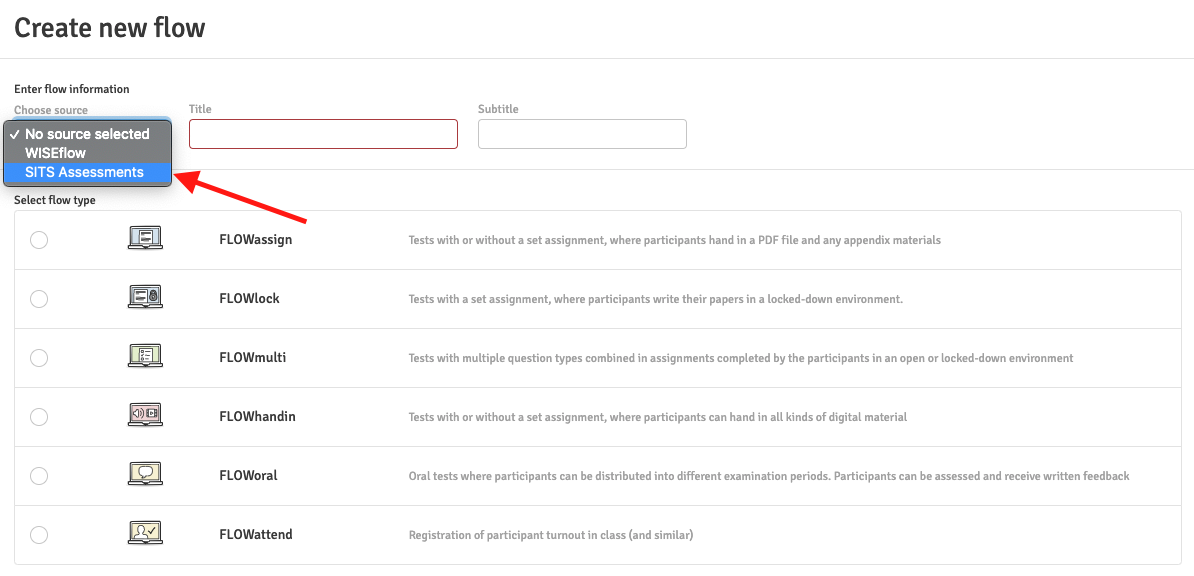Pick the FLOWattend radio button
1194x576 pixels.
coord(39,535)
